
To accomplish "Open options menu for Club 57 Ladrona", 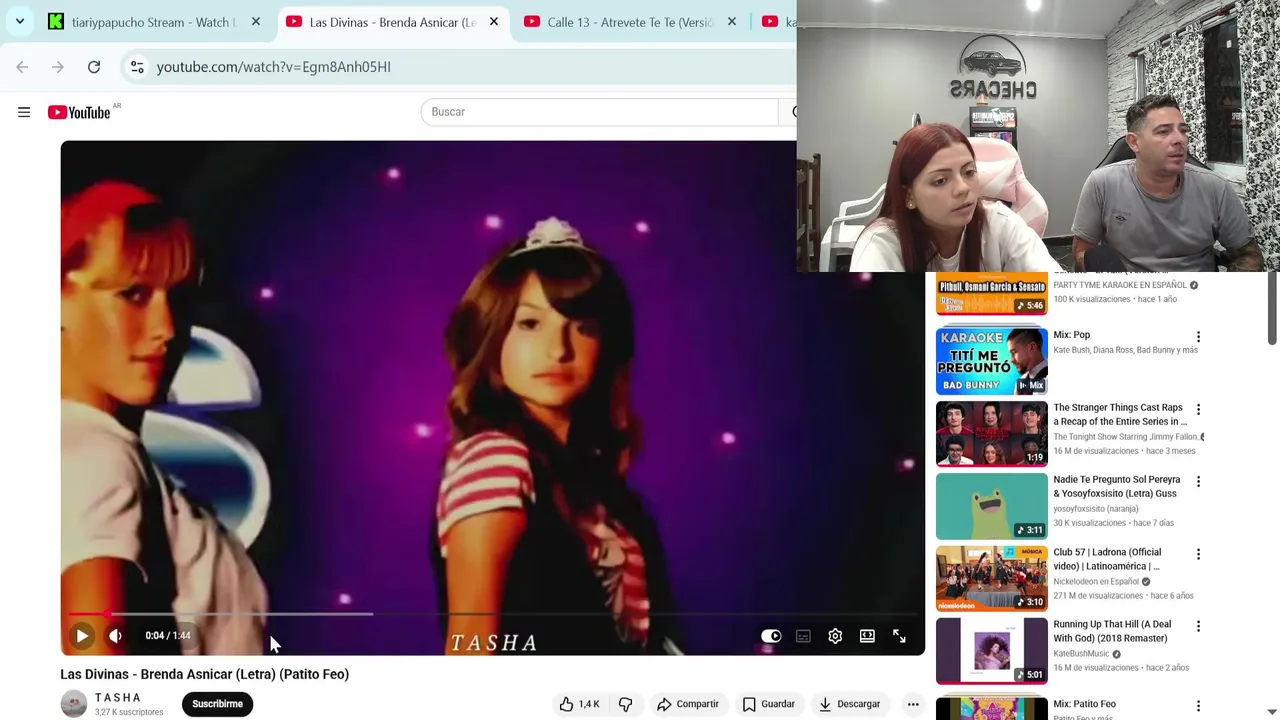I will tap(1198, 554).
